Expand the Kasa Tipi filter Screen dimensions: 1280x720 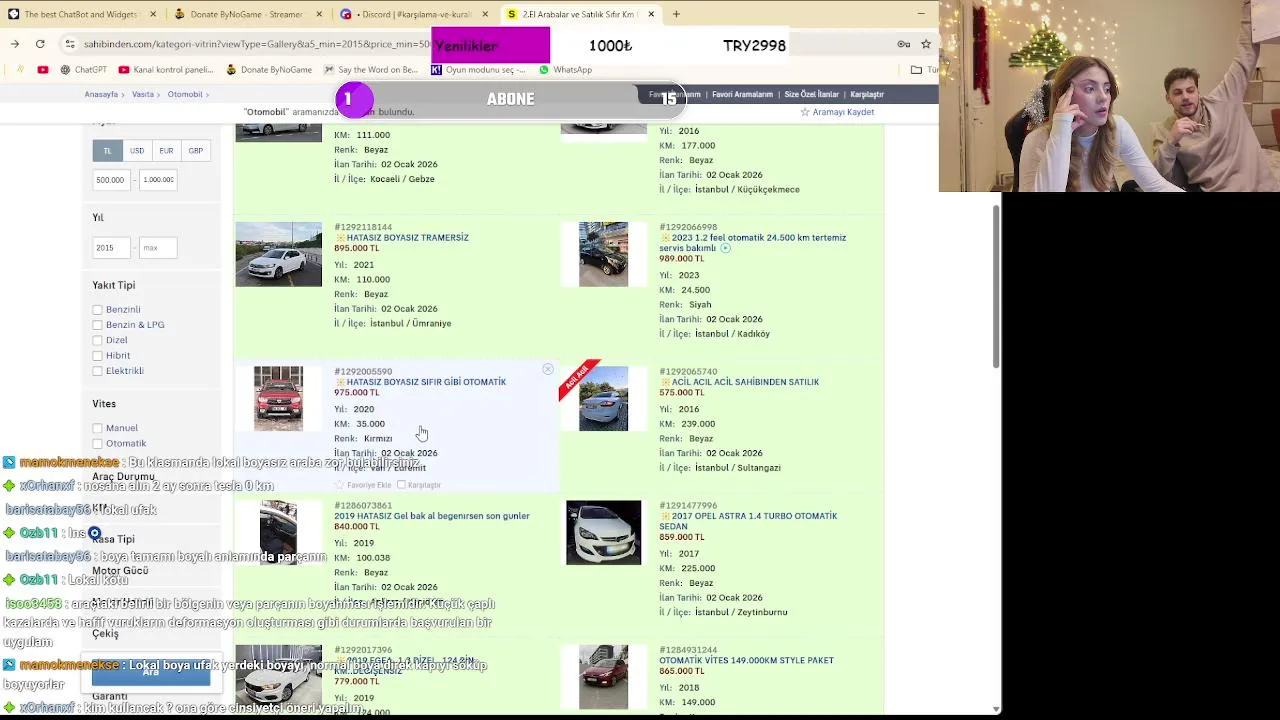point(113,539)
